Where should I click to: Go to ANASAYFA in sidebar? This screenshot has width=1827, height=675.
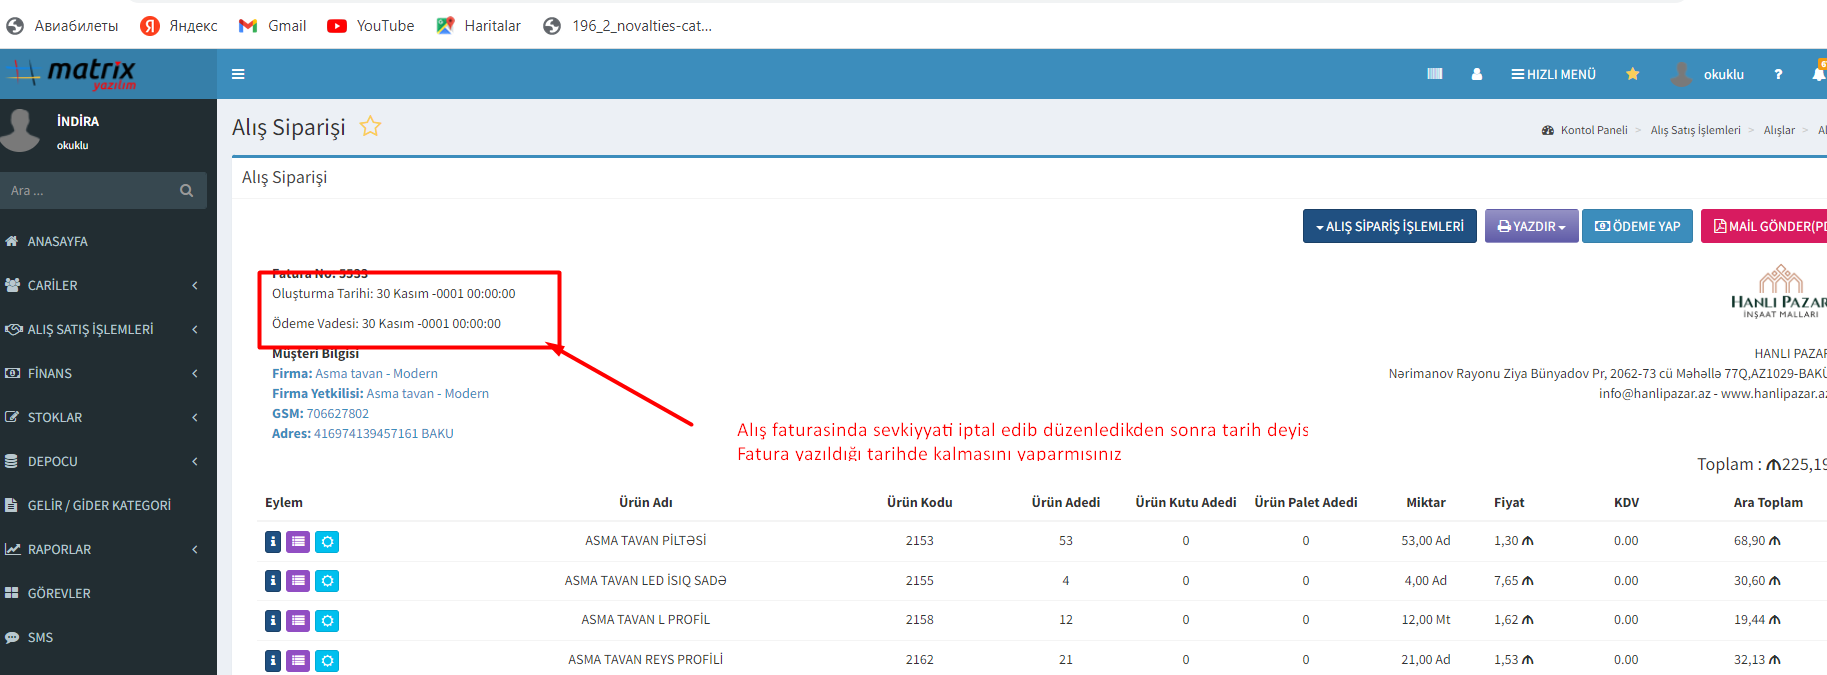click(x=57, y=242)
